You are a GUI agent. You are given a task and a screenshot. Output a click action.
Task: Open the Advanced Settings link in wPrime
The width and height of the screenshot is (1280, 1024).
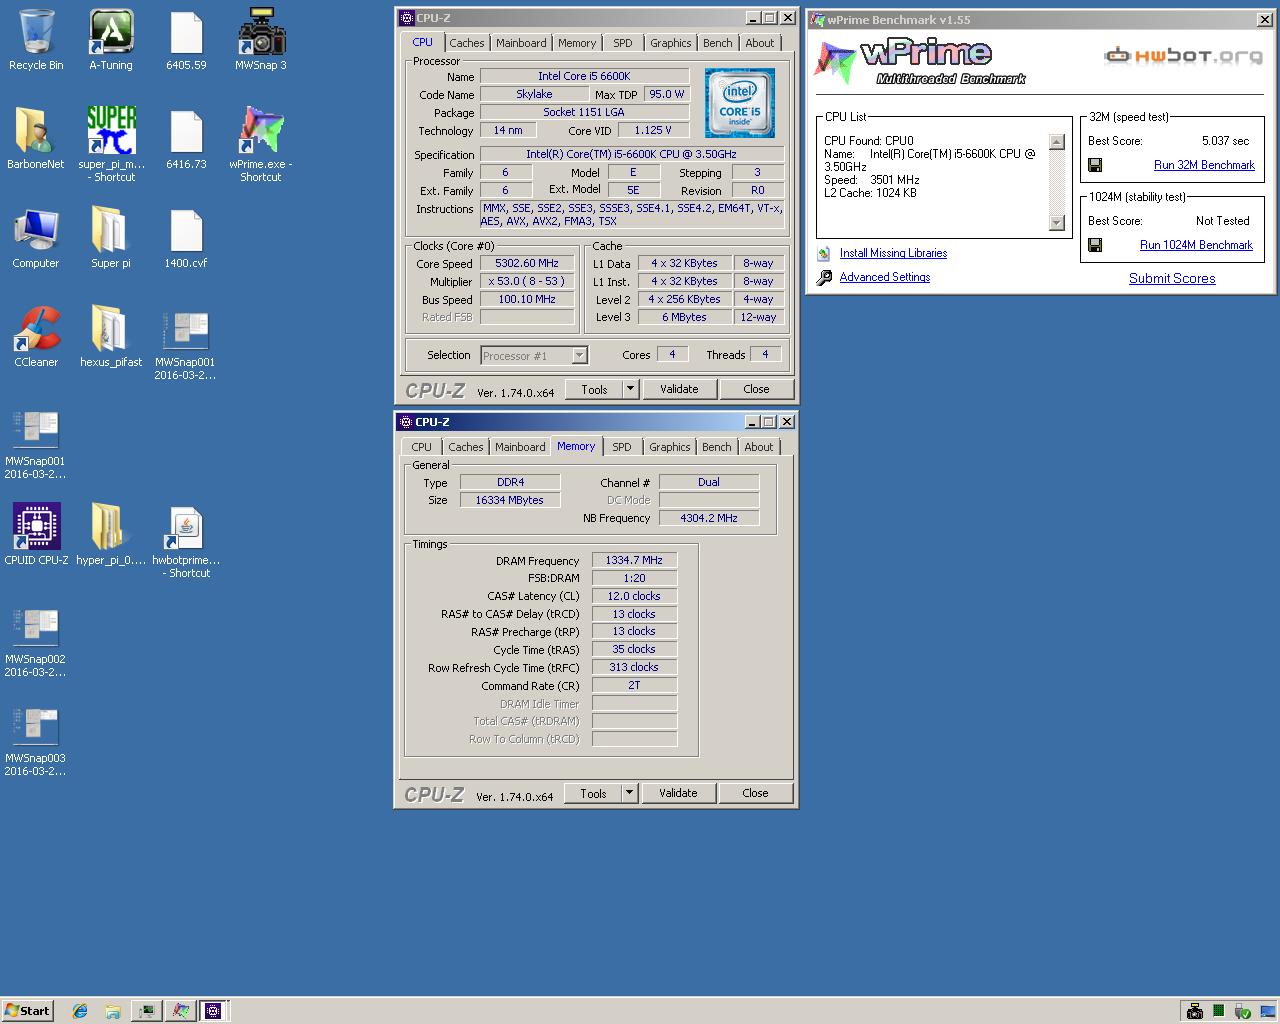885,278
